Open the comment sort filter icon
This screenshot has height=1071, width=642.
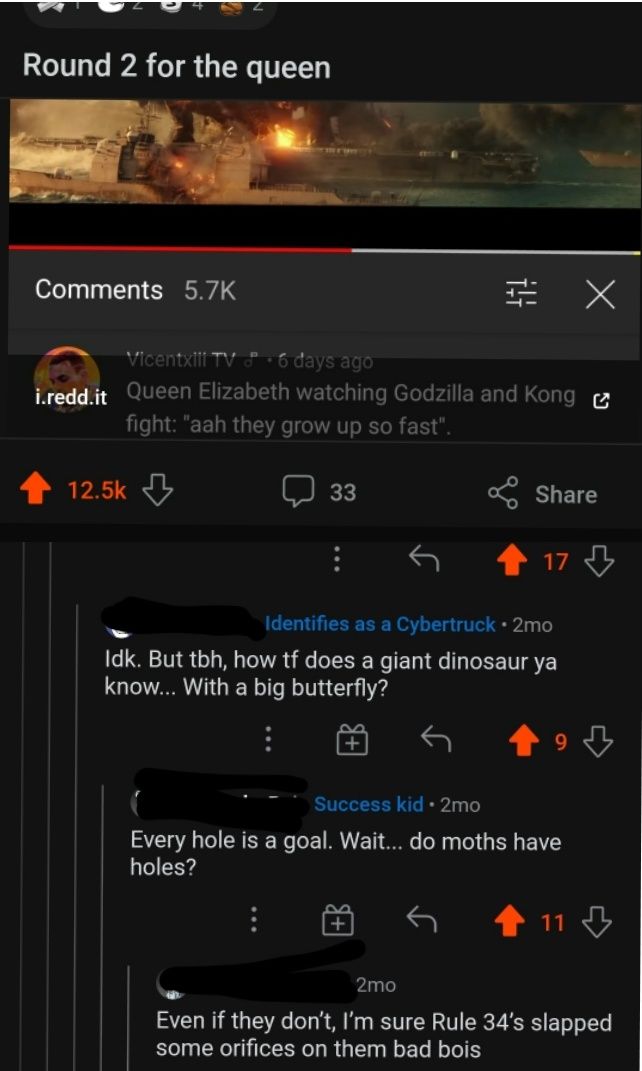(x=521, y=293)
